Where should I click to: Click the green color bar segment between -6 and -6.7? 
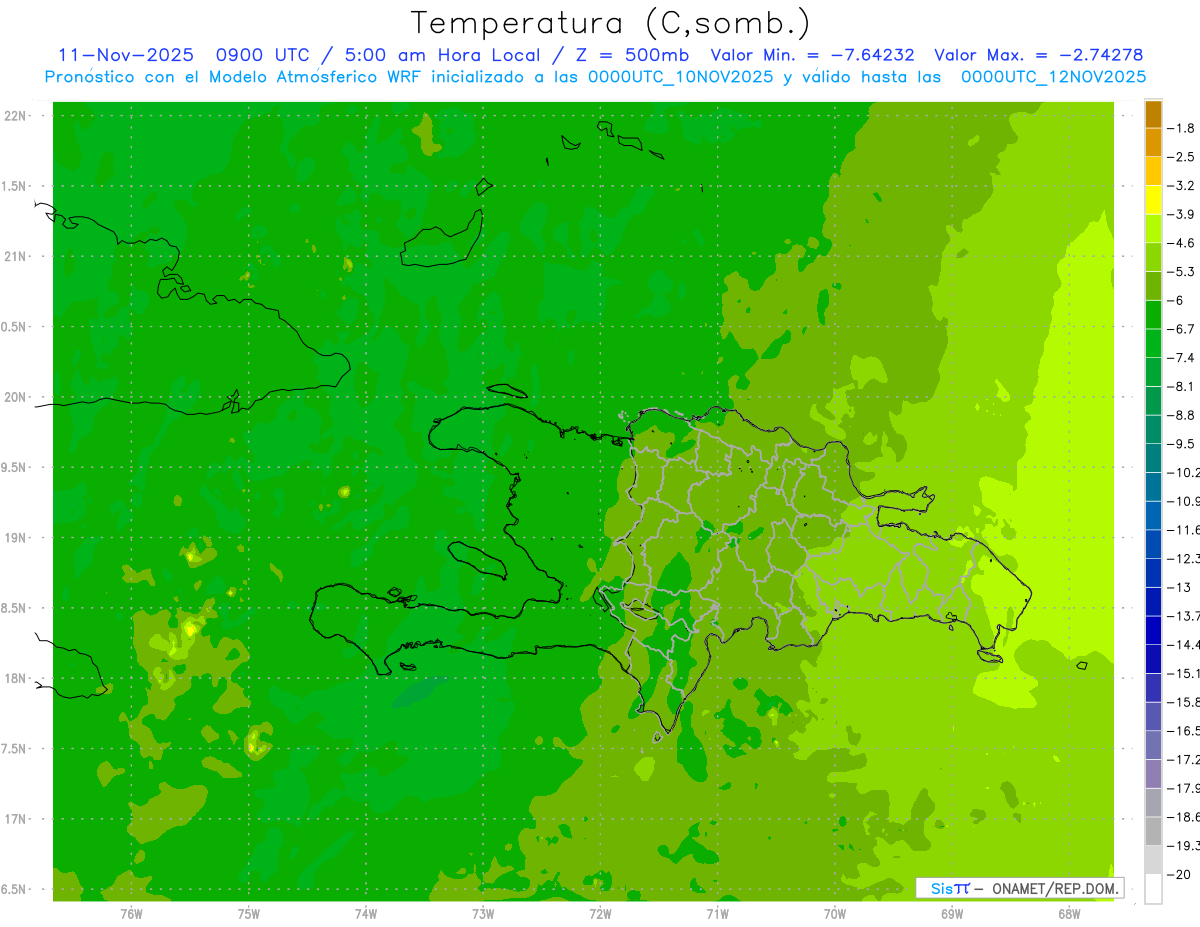pos(1153,314)
